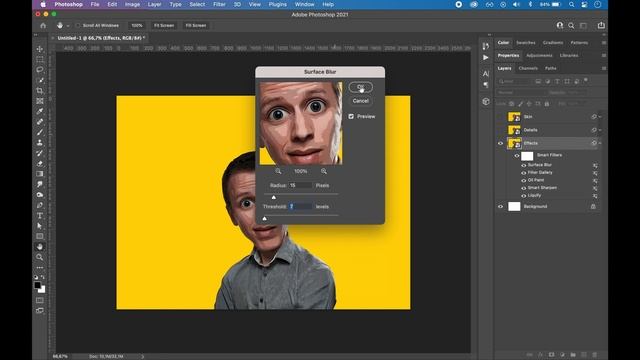Image resolution: width=640 pixels, height=360 pixels.
Task: Open the Actions play panel icon
Action: pos(485,58)
